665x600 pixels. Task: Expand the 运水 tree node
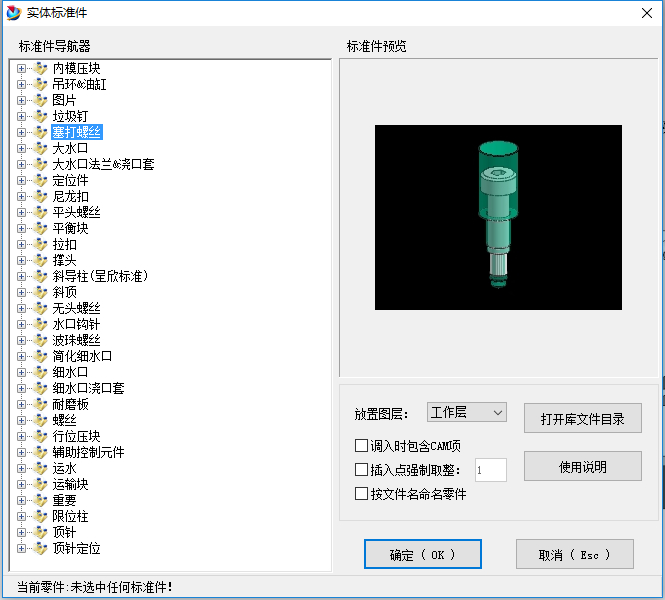21,468
